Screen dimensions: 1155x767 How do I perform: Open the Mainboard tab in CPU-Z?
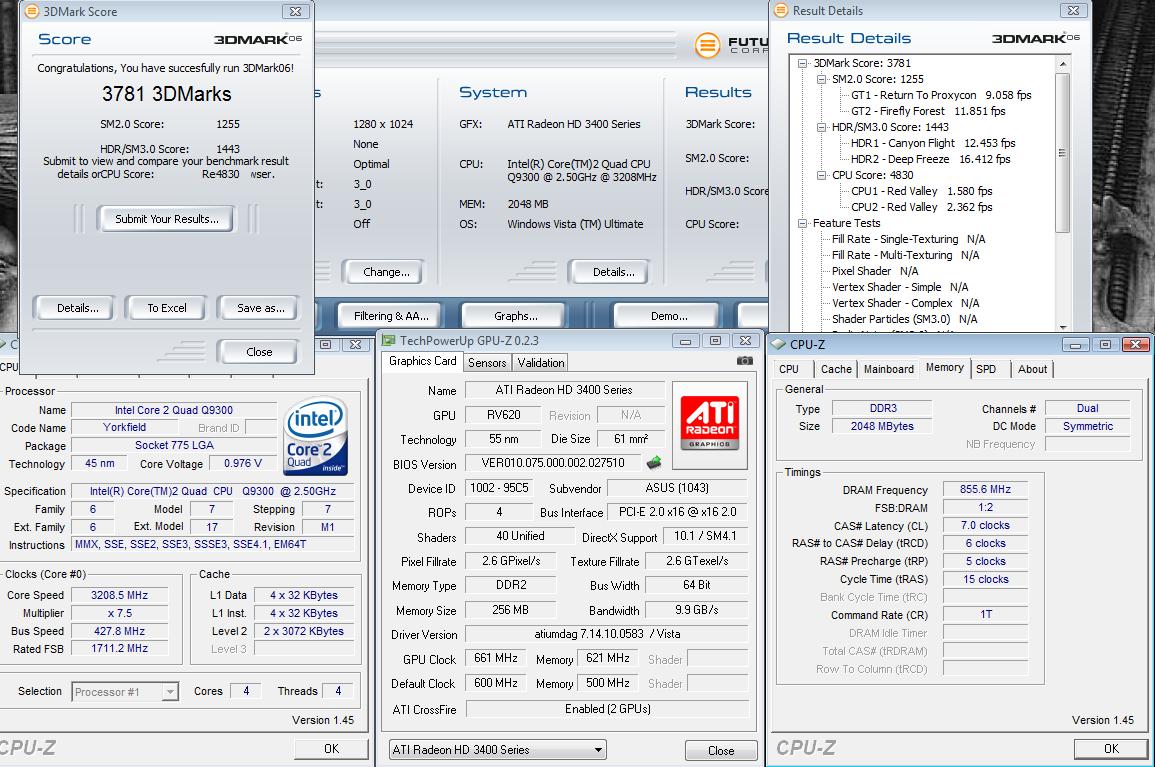(x=888, y=369)
